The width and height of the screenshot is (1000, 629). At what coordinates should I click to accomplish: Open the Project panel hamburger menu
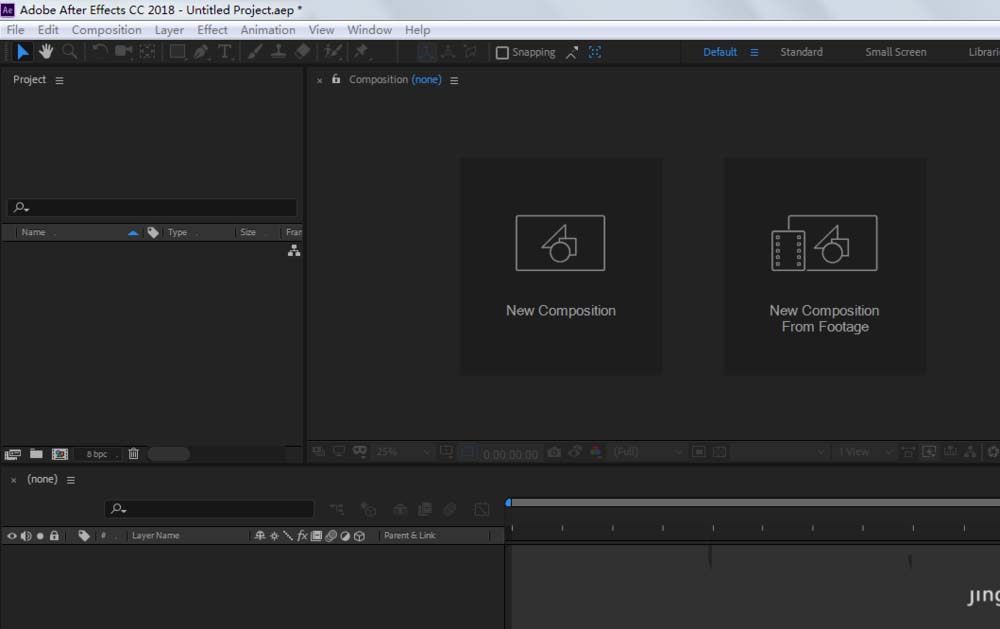(59, 80)
